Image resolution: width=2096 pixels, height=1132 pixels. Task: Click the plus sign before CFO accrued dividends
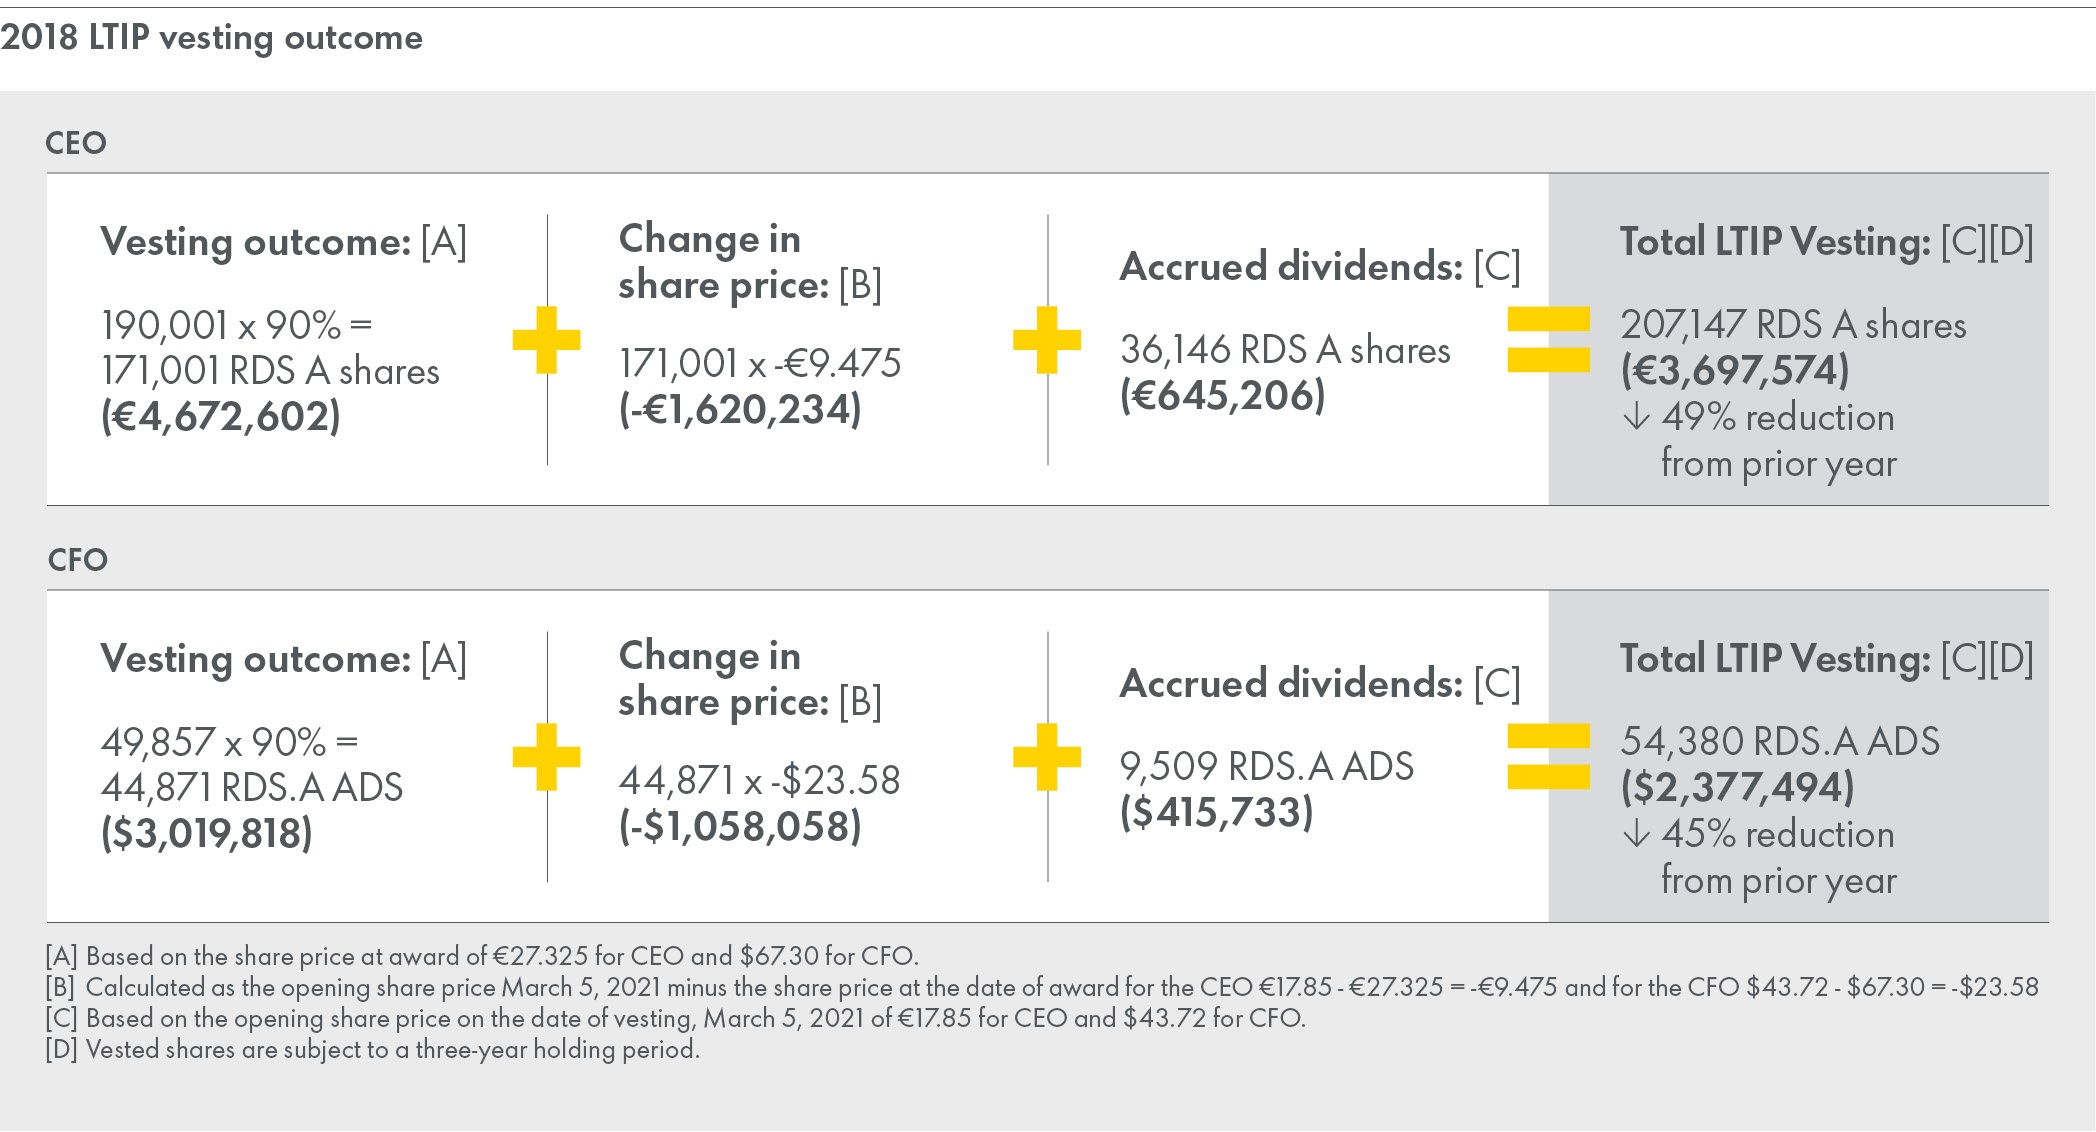1047,757
